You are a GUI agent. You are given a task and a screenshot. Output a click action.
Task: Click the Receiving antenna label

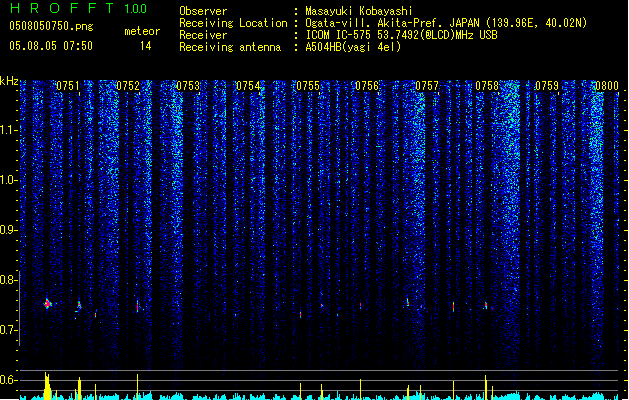pyautogui.click(x=230, y=47)
